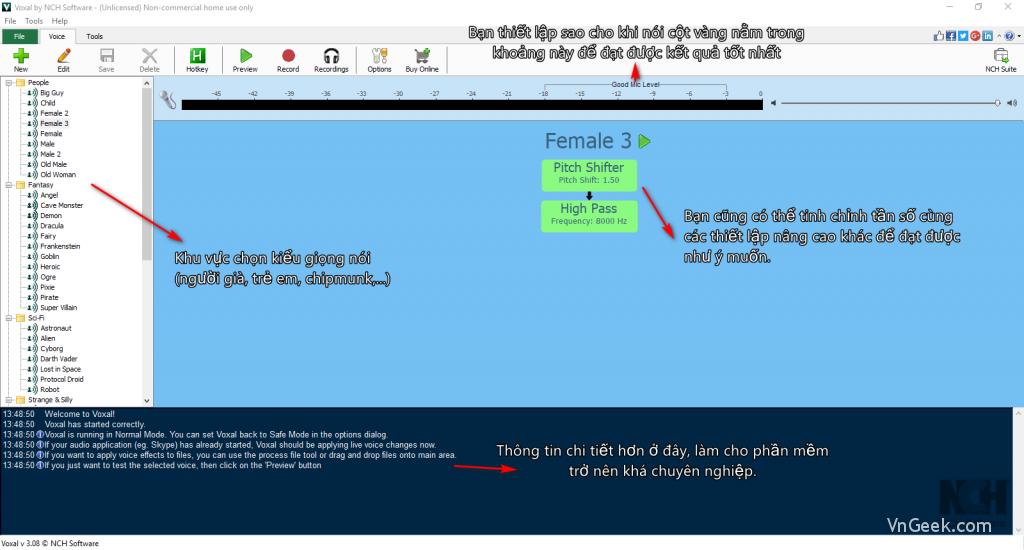The image size is (1024, 550).
Task: Select the Frankenstein voice
Action: [60, 246]
